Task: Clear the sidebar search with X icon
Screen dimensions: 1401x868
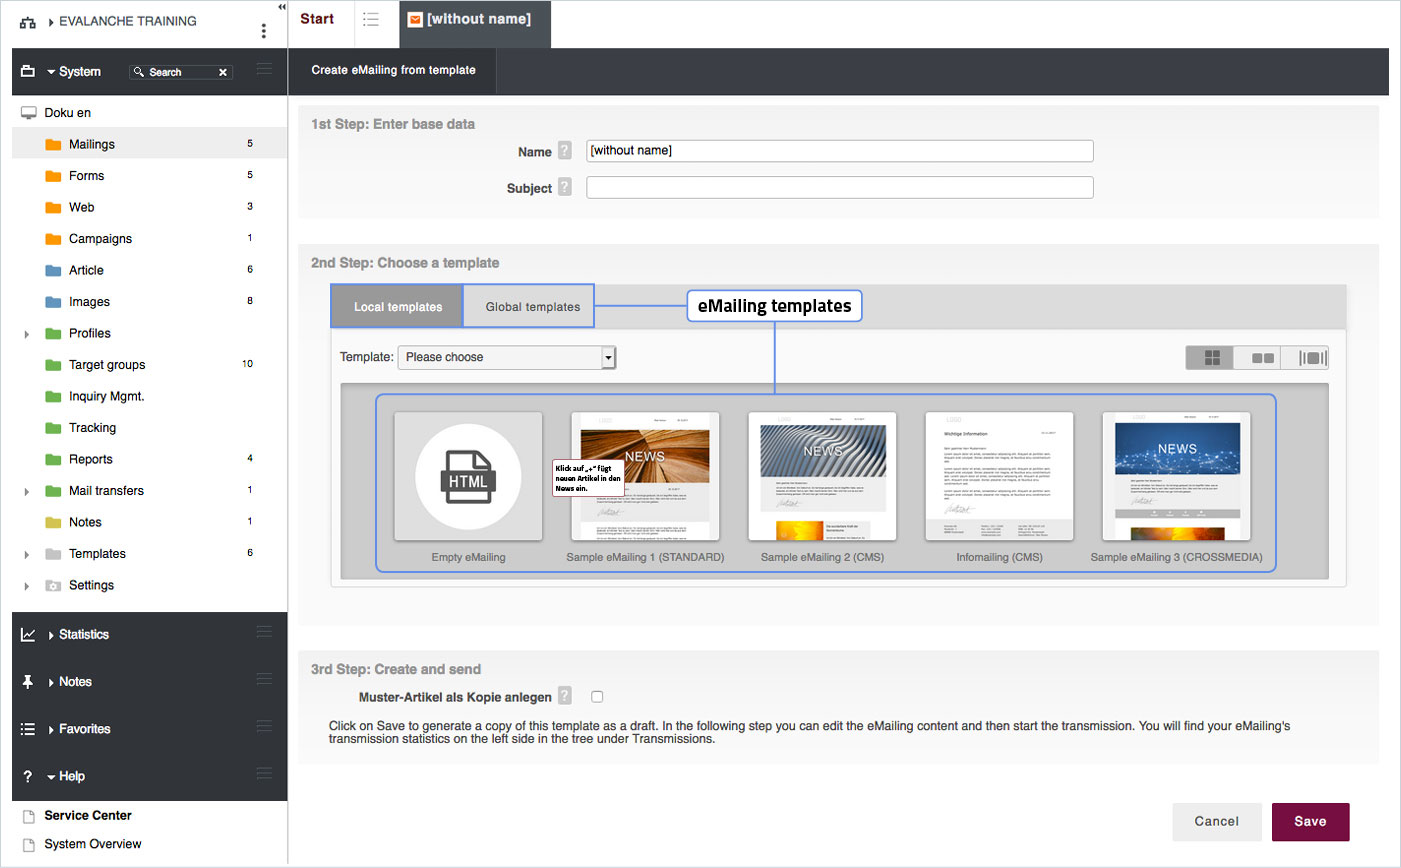Action: tap(223, 72)
